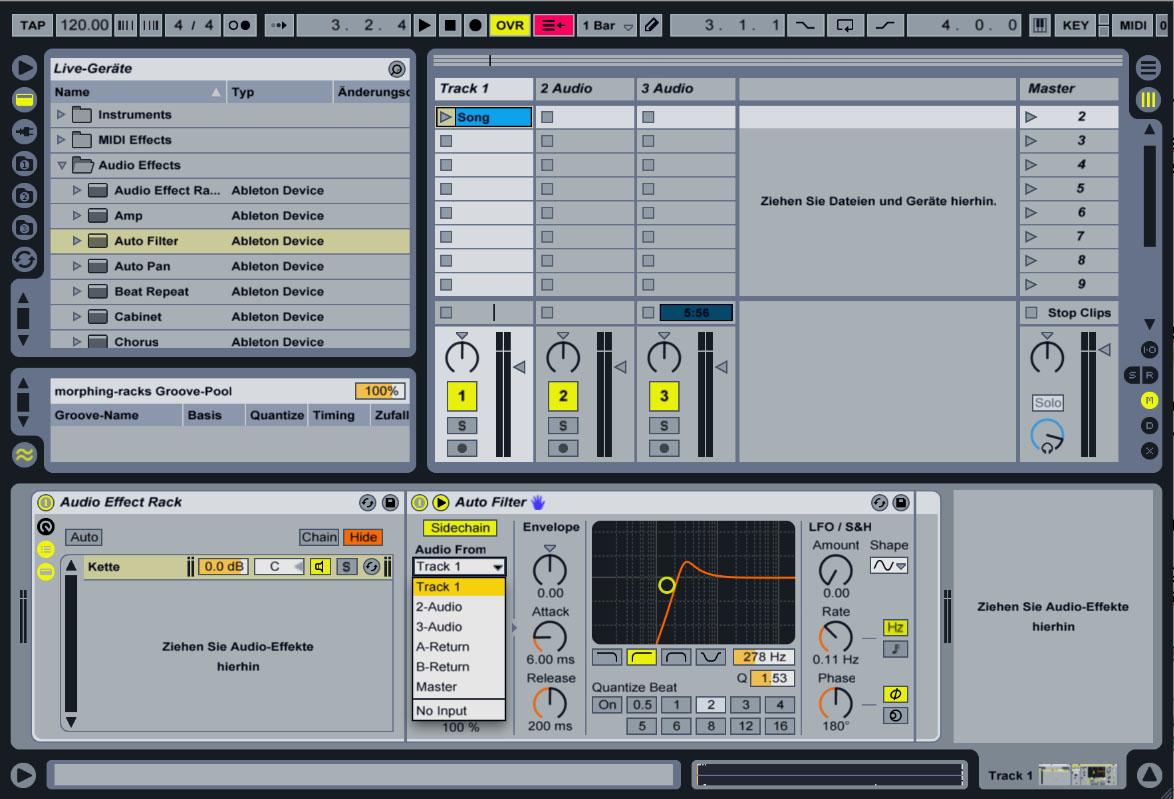1174x799 pixels.
Task: Click the Stop Clips button
Action: (1068, 313)
